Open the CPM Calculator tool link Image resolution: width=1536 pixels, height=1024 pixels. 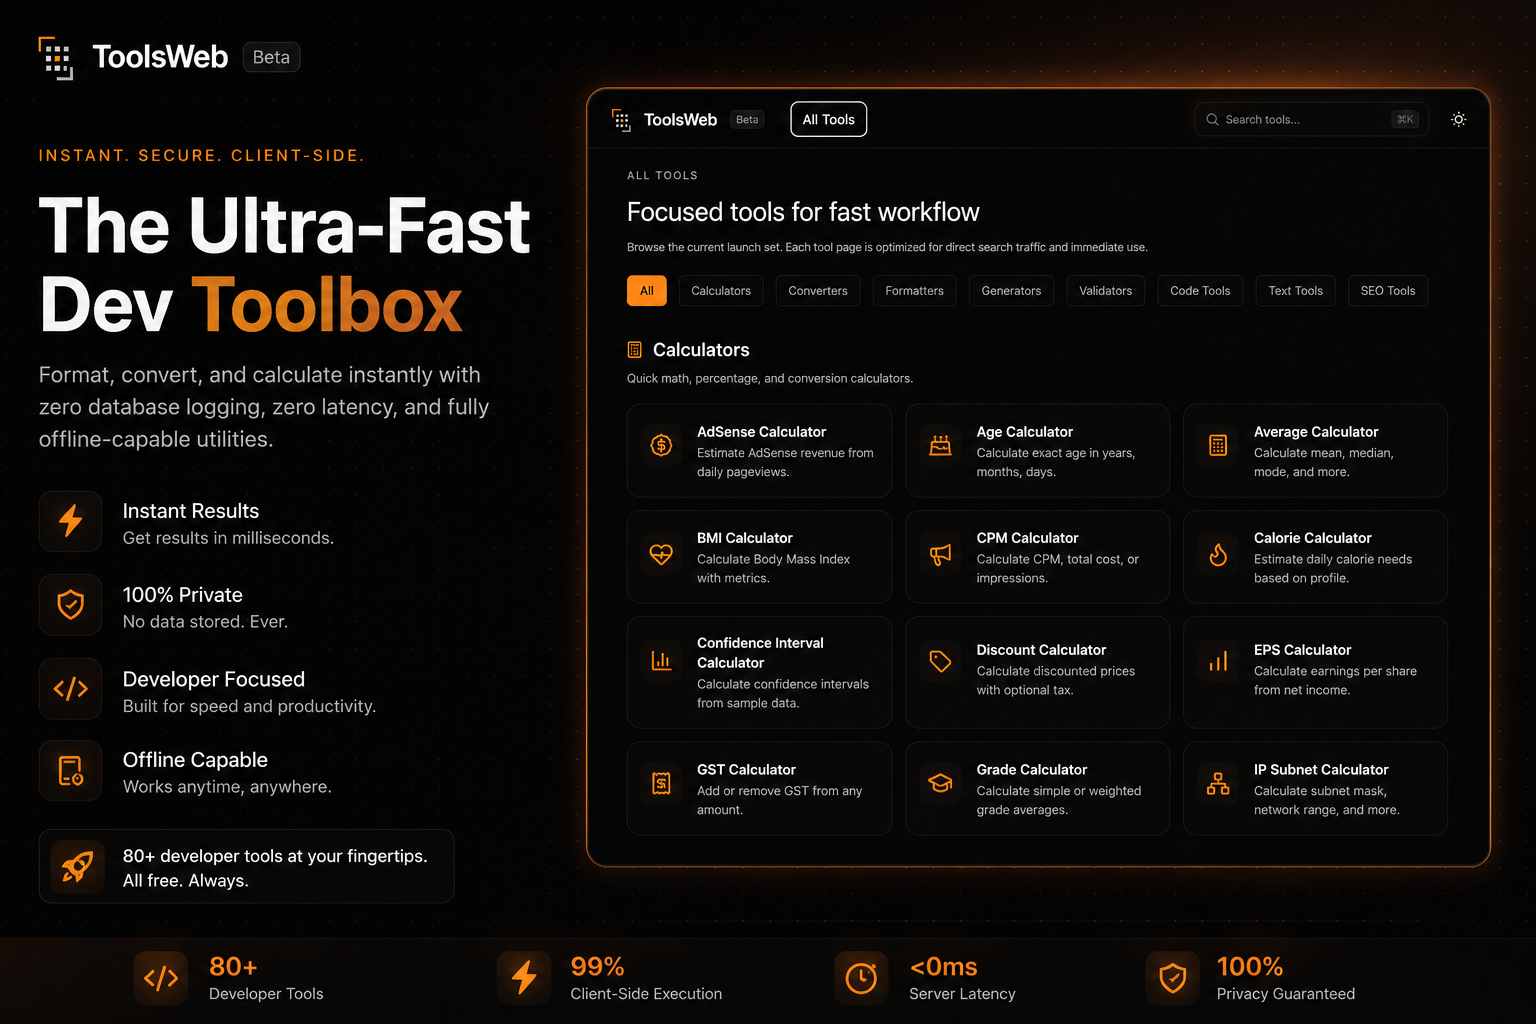pyautogui.click(x=1038, y=557)
